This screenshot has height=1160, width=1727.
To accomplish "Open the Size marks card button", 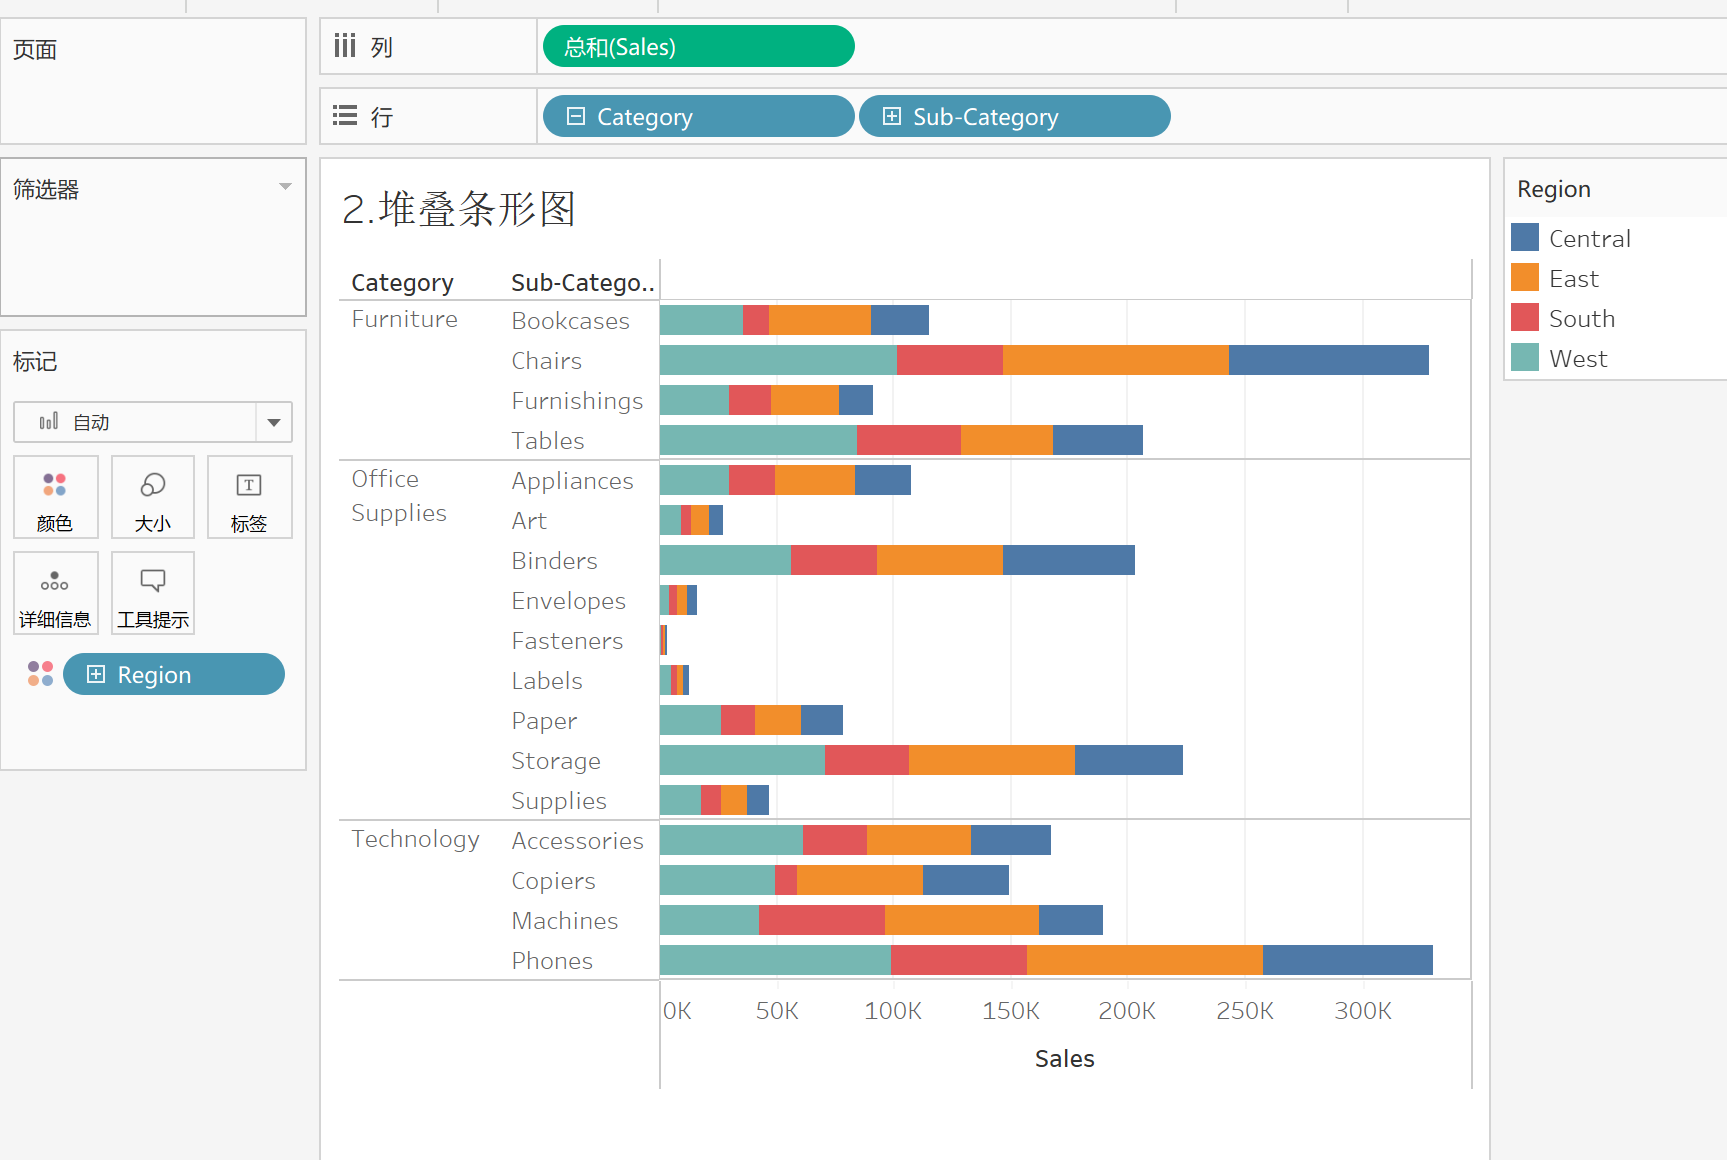I will 153,497.
